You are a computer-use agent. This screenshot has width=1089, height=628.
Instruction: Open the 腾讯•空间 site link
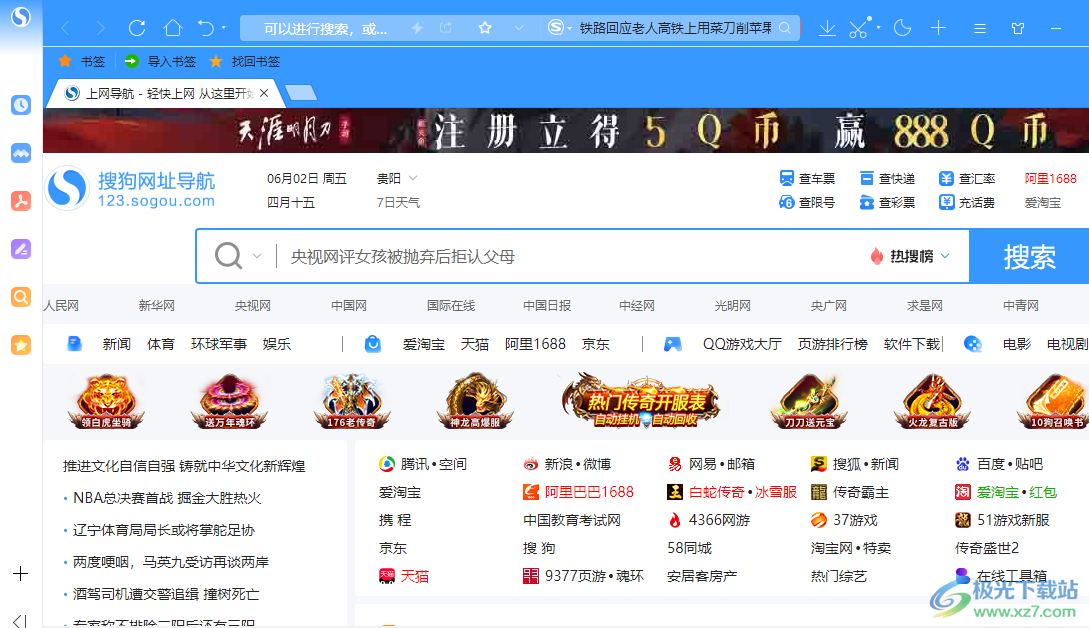point(423,464)
